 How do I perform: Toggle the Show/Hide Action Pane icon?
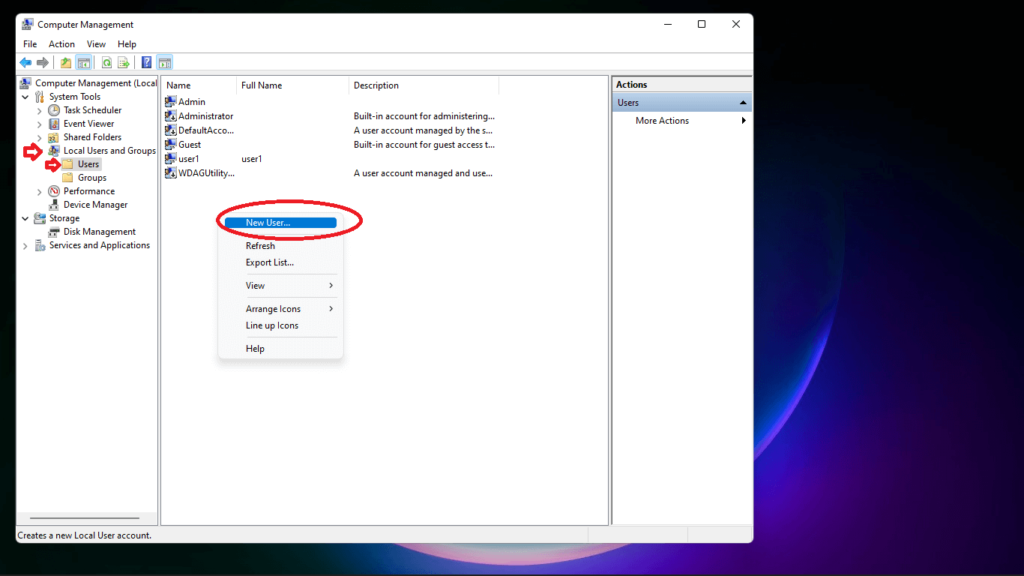[165, 62]
